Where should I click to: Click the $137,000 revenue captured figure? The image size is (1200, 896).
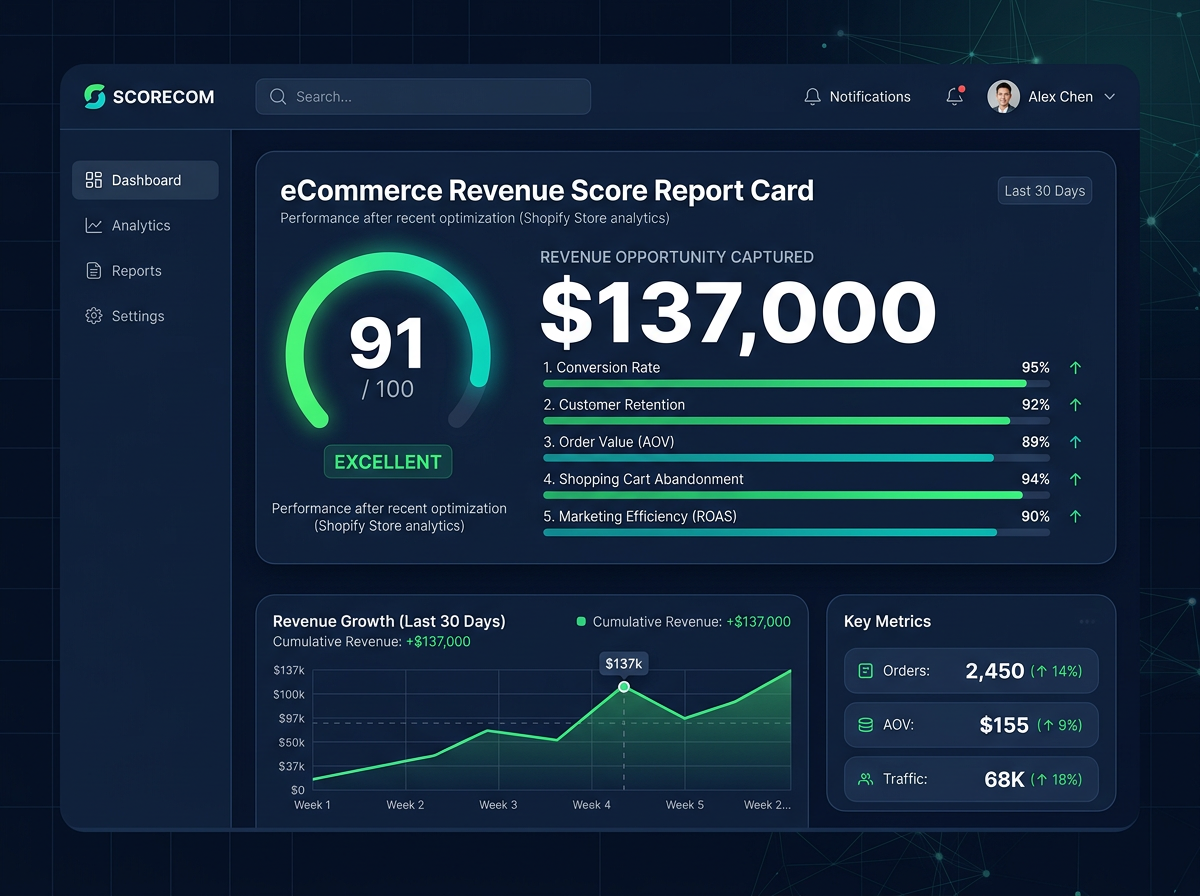738,313
